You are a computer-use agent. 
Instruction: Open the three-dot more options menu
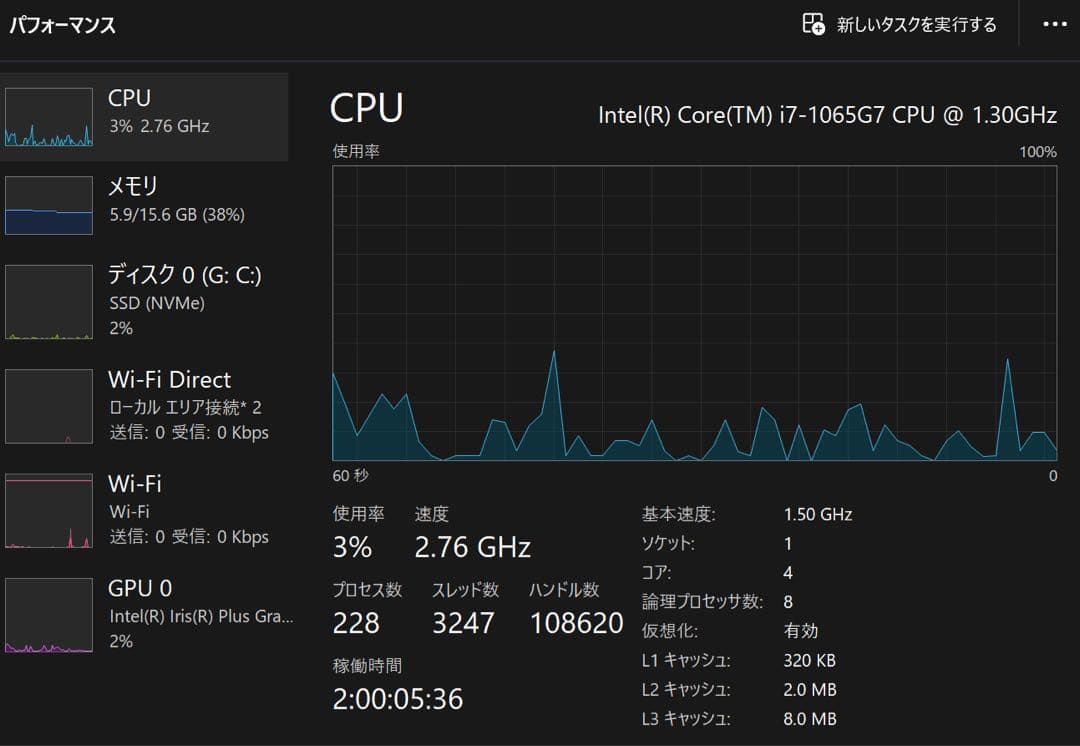[1055, 24]
